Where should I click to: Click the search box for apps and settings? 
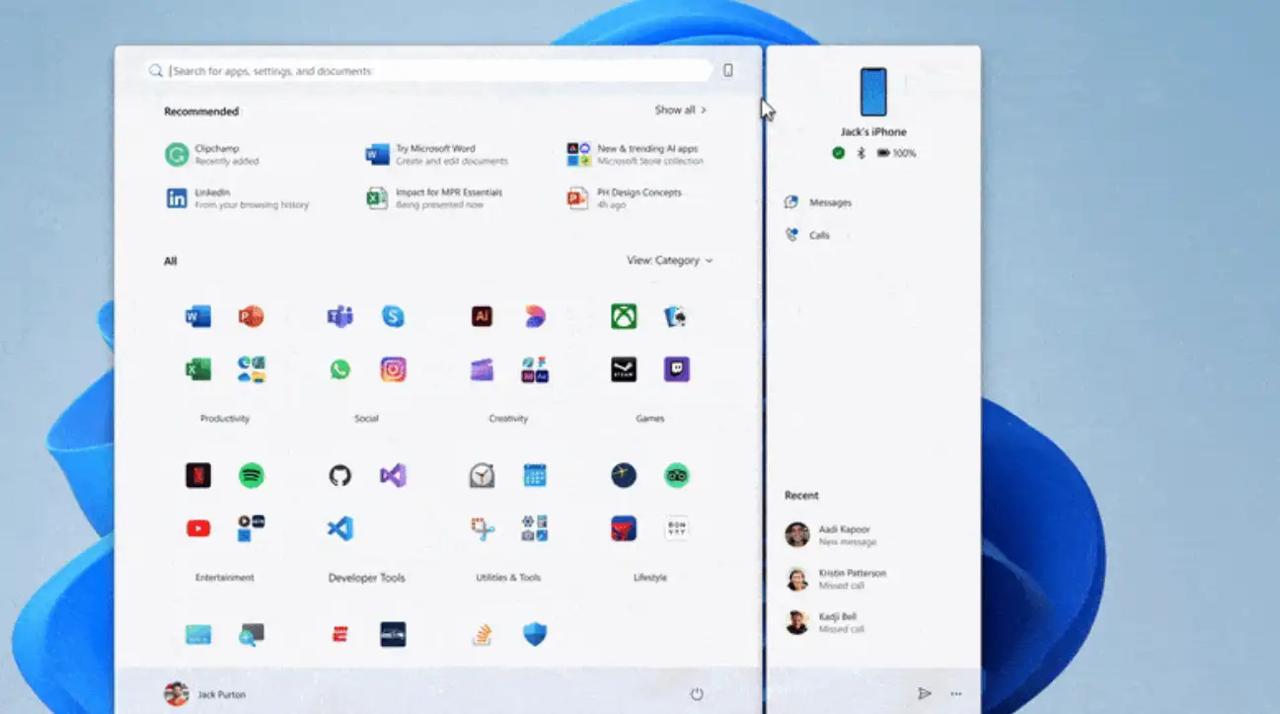click(430, 71)
